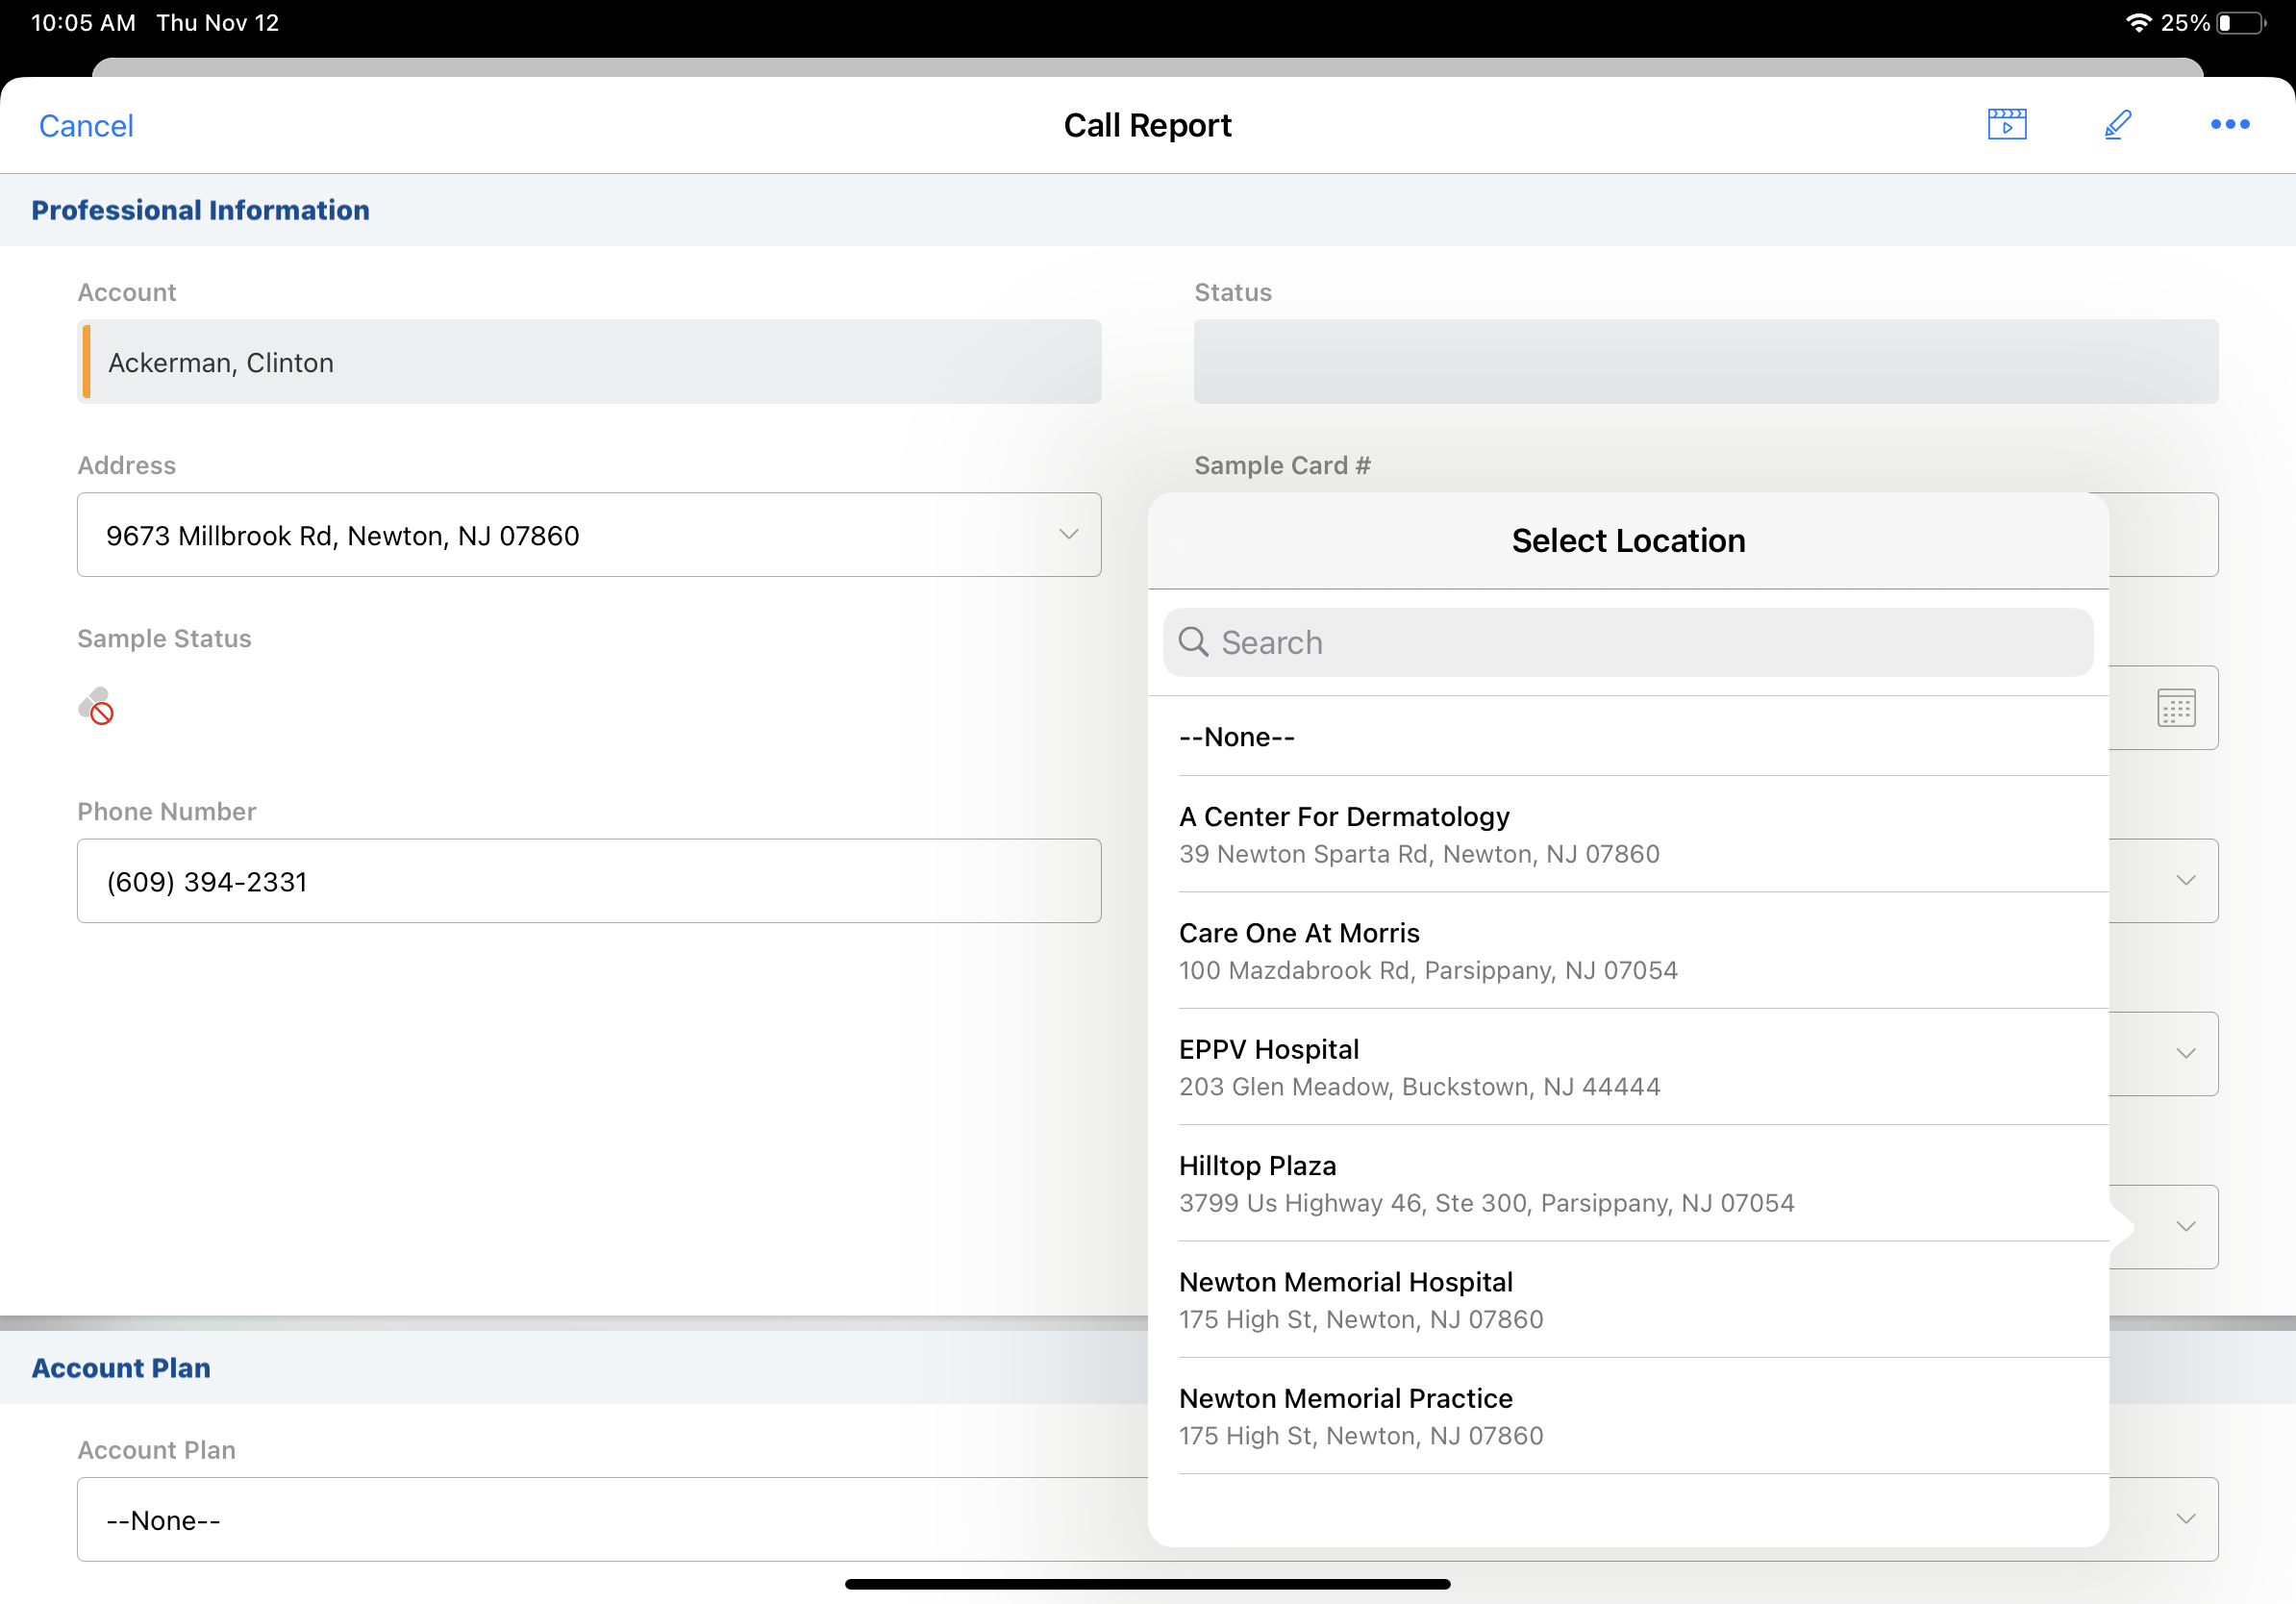Tap the Wi-Fi status icon

[x=2138, y=23]
